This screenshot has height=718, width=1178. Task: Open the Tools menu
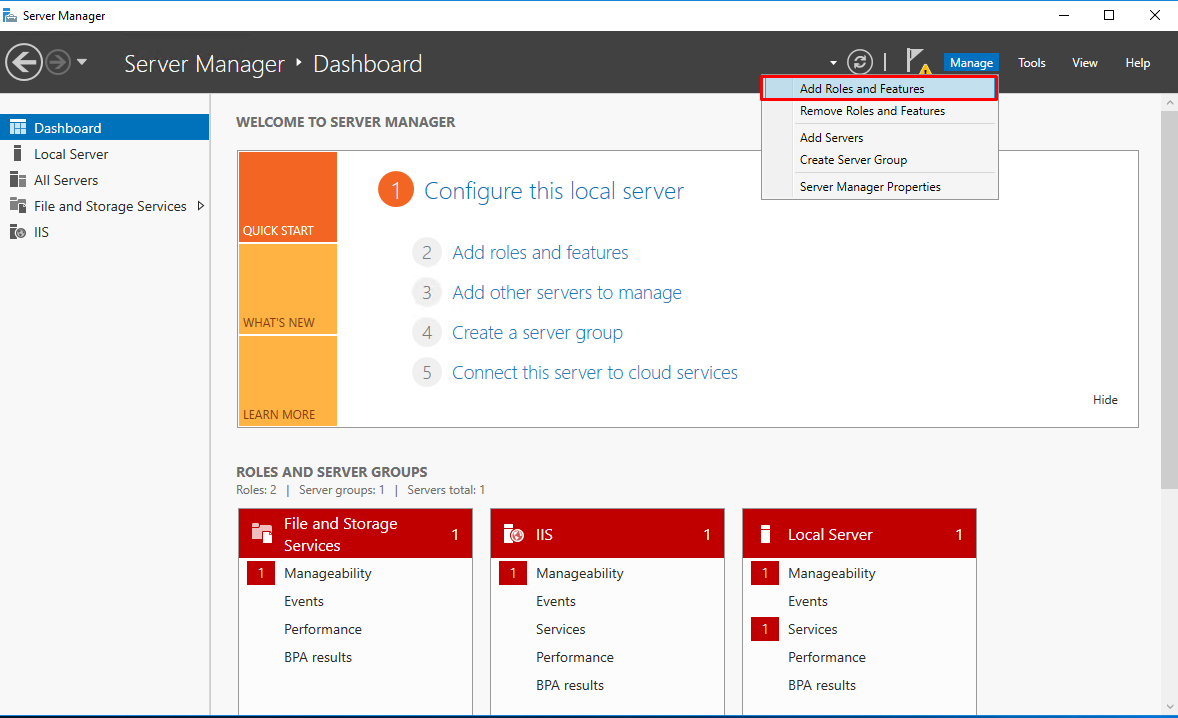coord(1031,63)
